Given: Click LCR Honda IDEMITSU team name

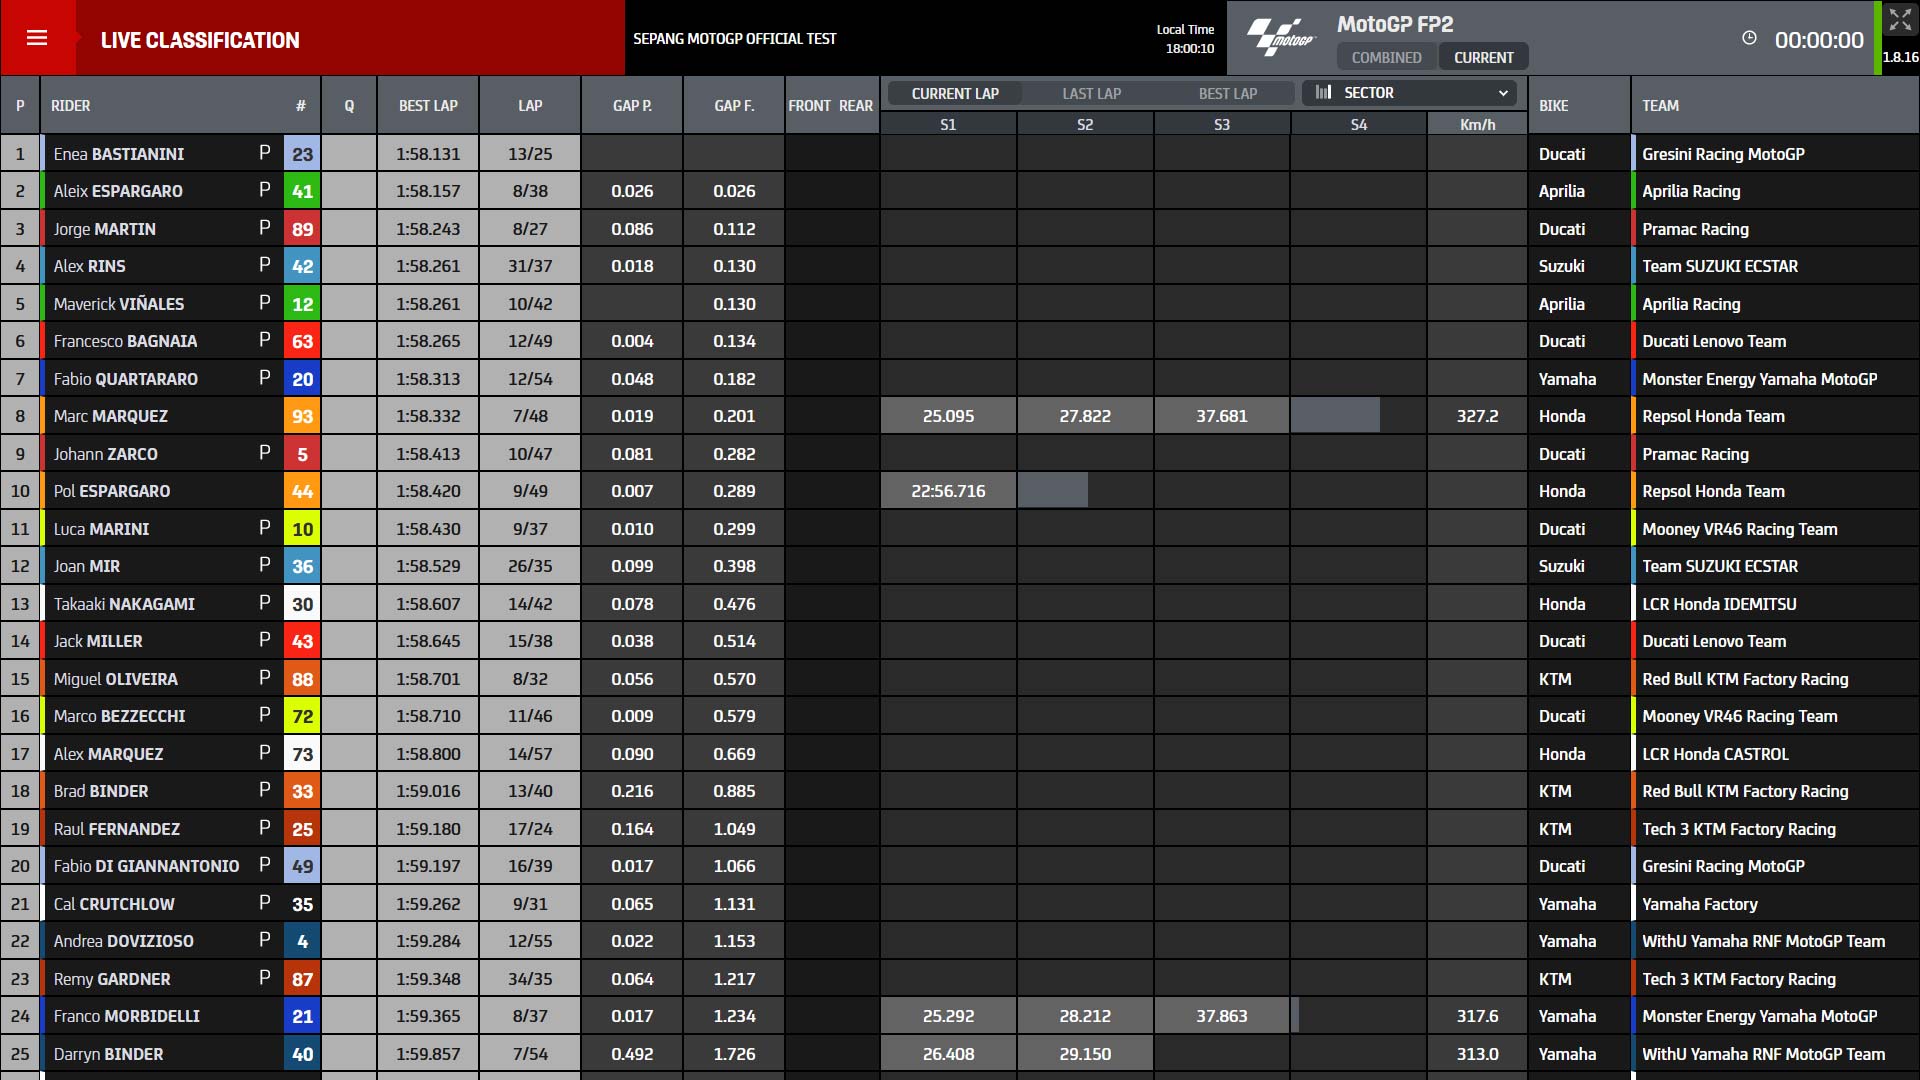Looking at the screenshot, I should coord(1719,604).
